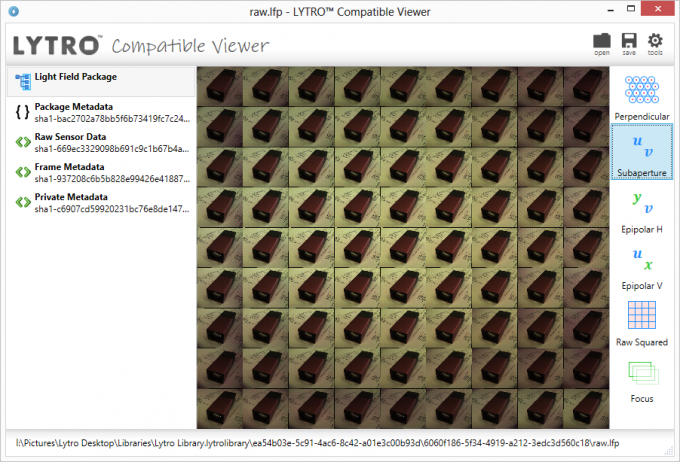The height and width of the screenshot is (462, 680).
Task: Click the subaperture image grid viewer
Action: [x=403, y=247]
